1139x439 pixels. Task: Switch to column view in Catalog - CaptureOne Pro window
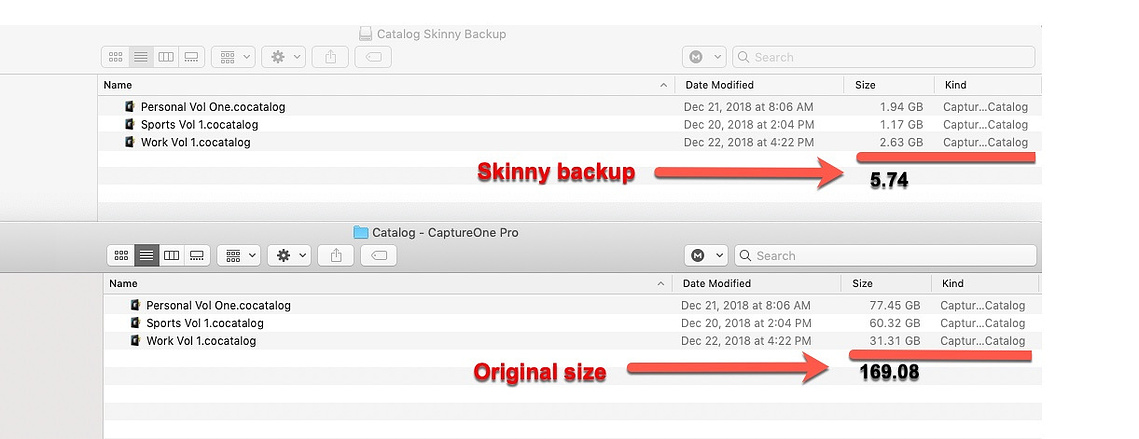(x=171, y=255)
